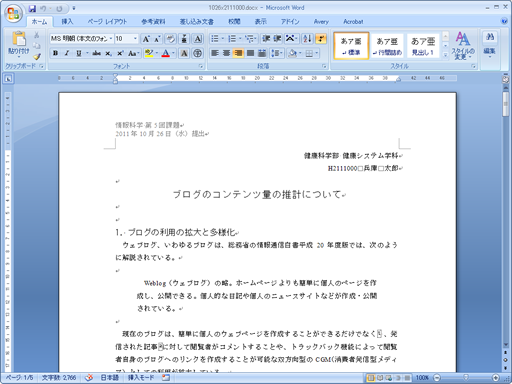Undo the last action in quick access
512x384 pixels.
(x=43, y=8)
